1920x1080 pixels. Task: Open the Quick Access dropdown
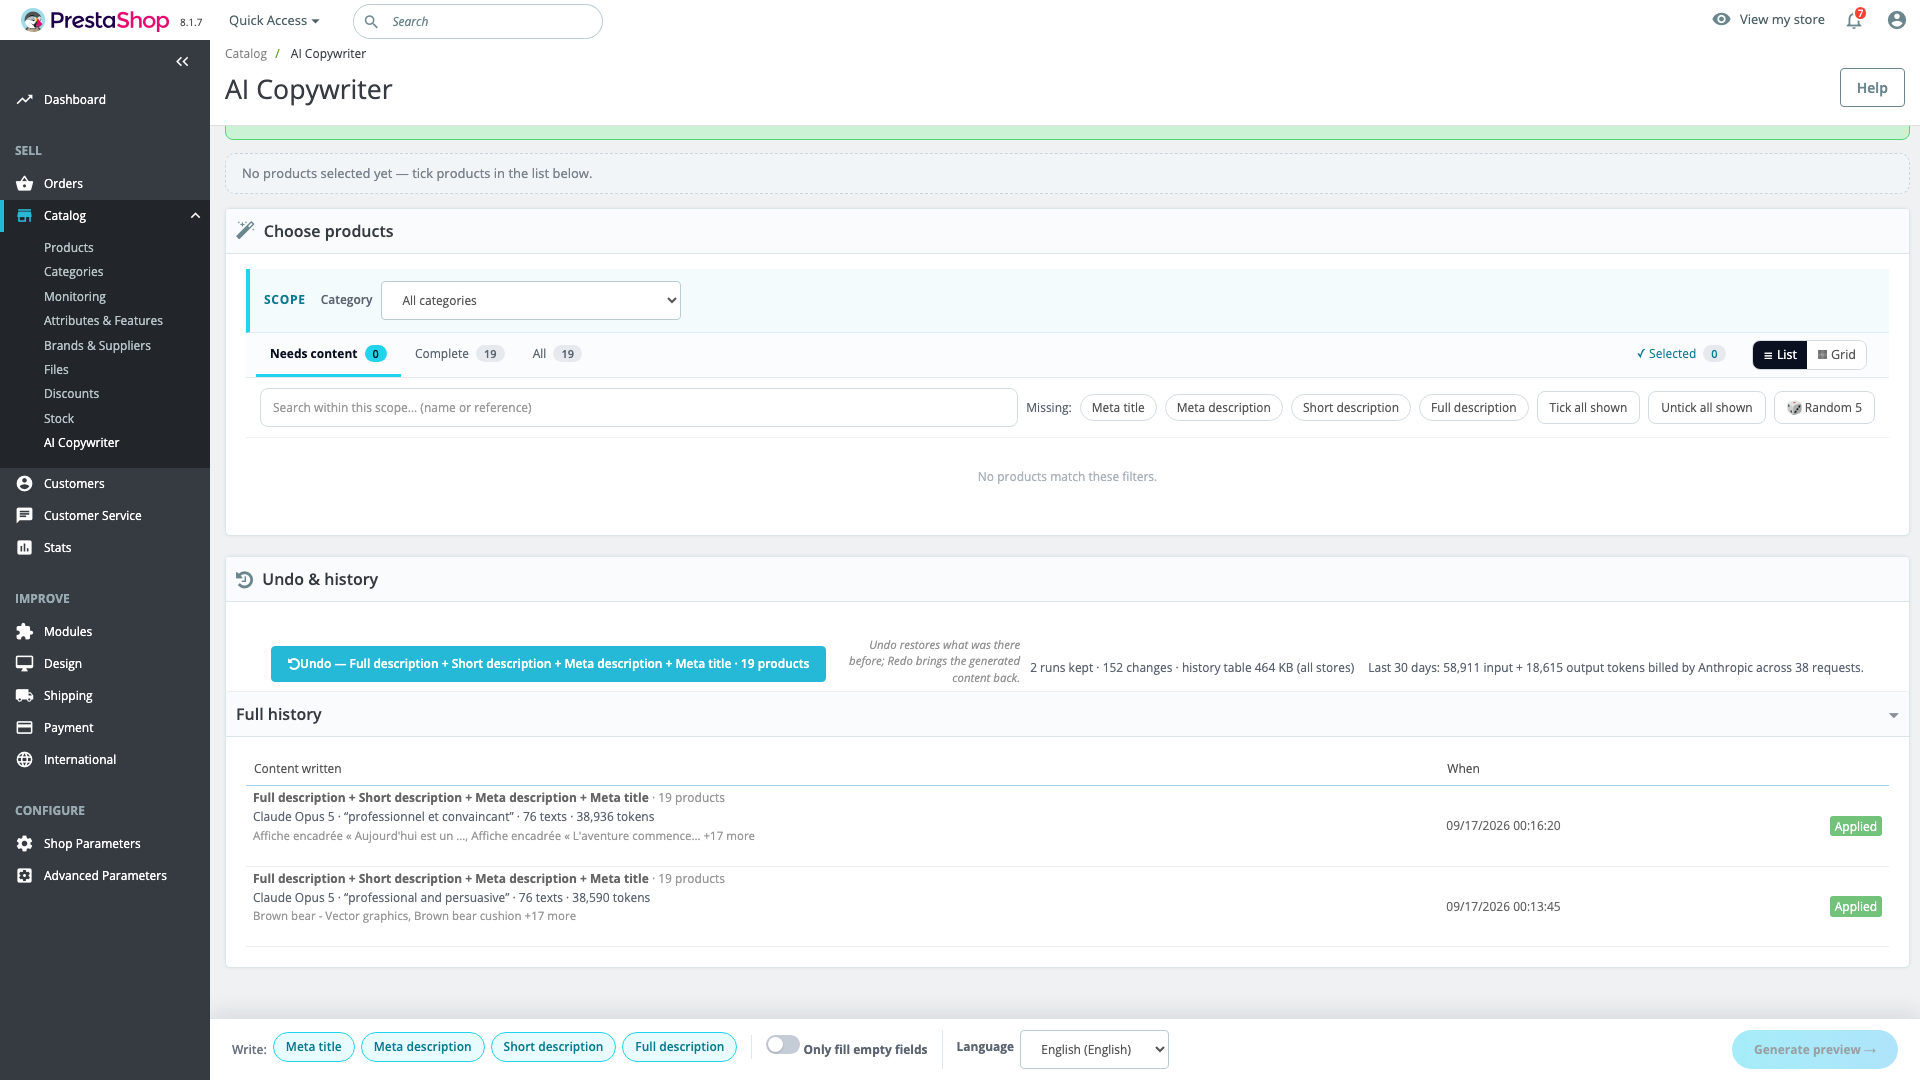pos(274,21)
